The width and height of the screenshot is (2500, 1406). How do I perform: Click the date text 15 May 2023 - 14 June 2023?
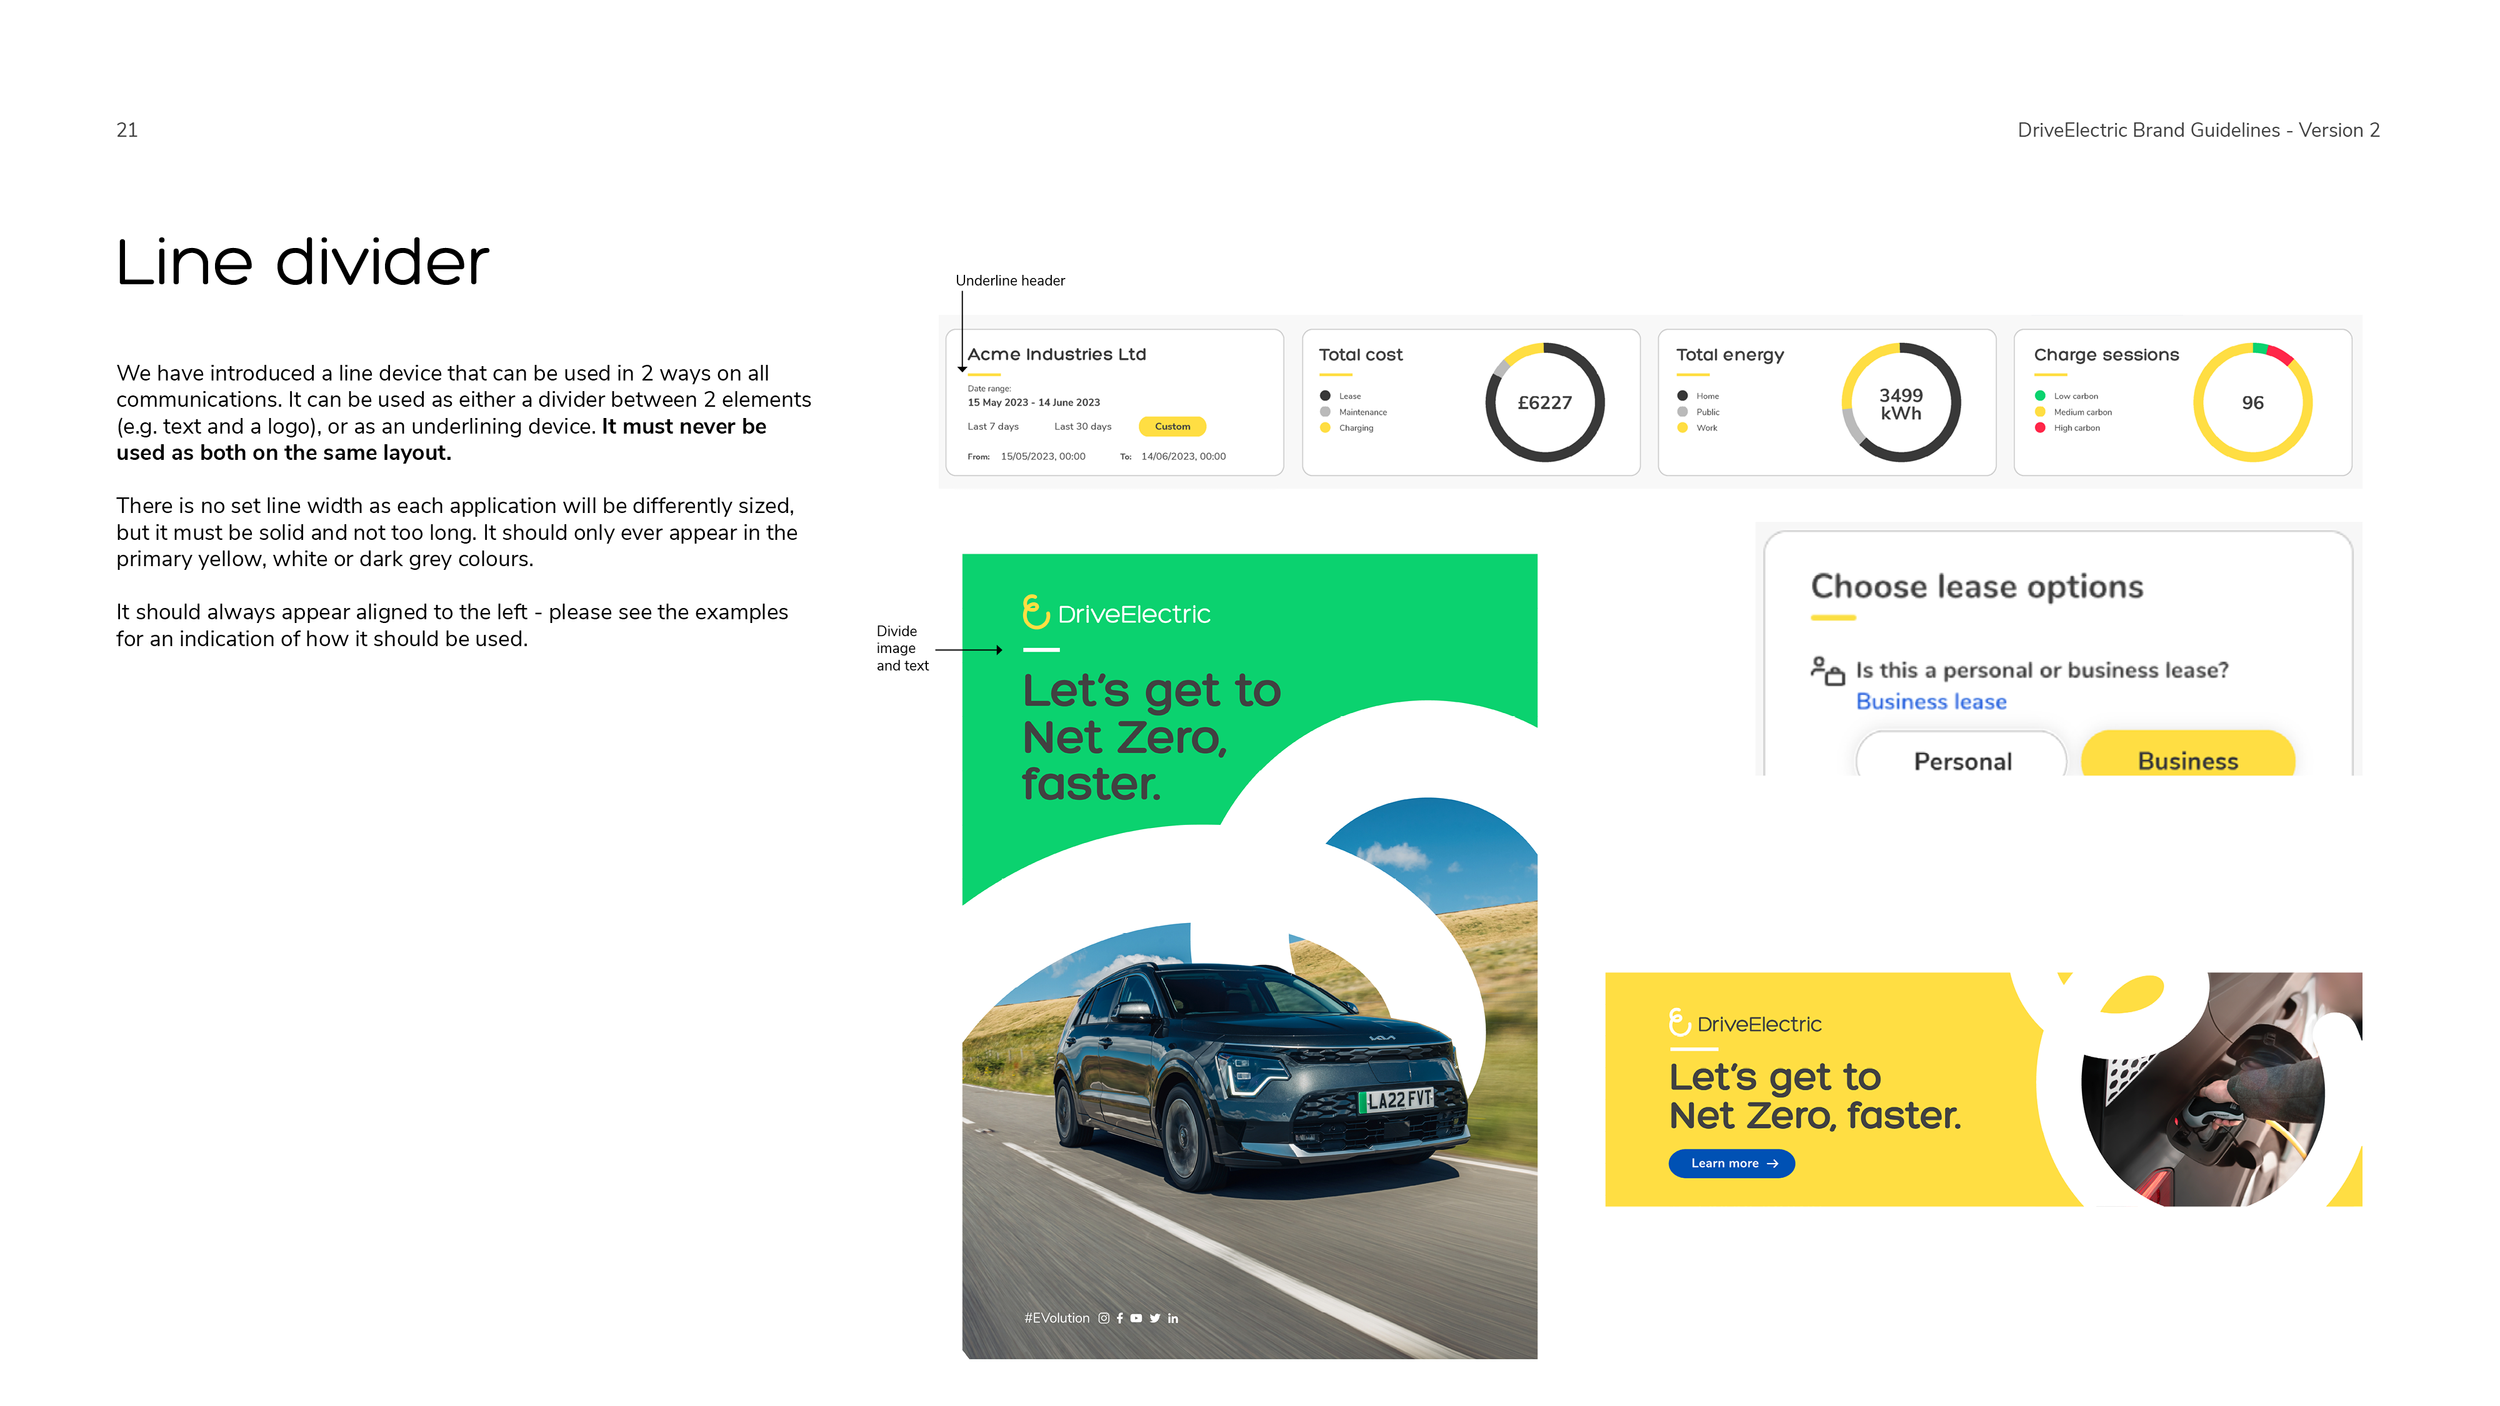click(1033, 403)
